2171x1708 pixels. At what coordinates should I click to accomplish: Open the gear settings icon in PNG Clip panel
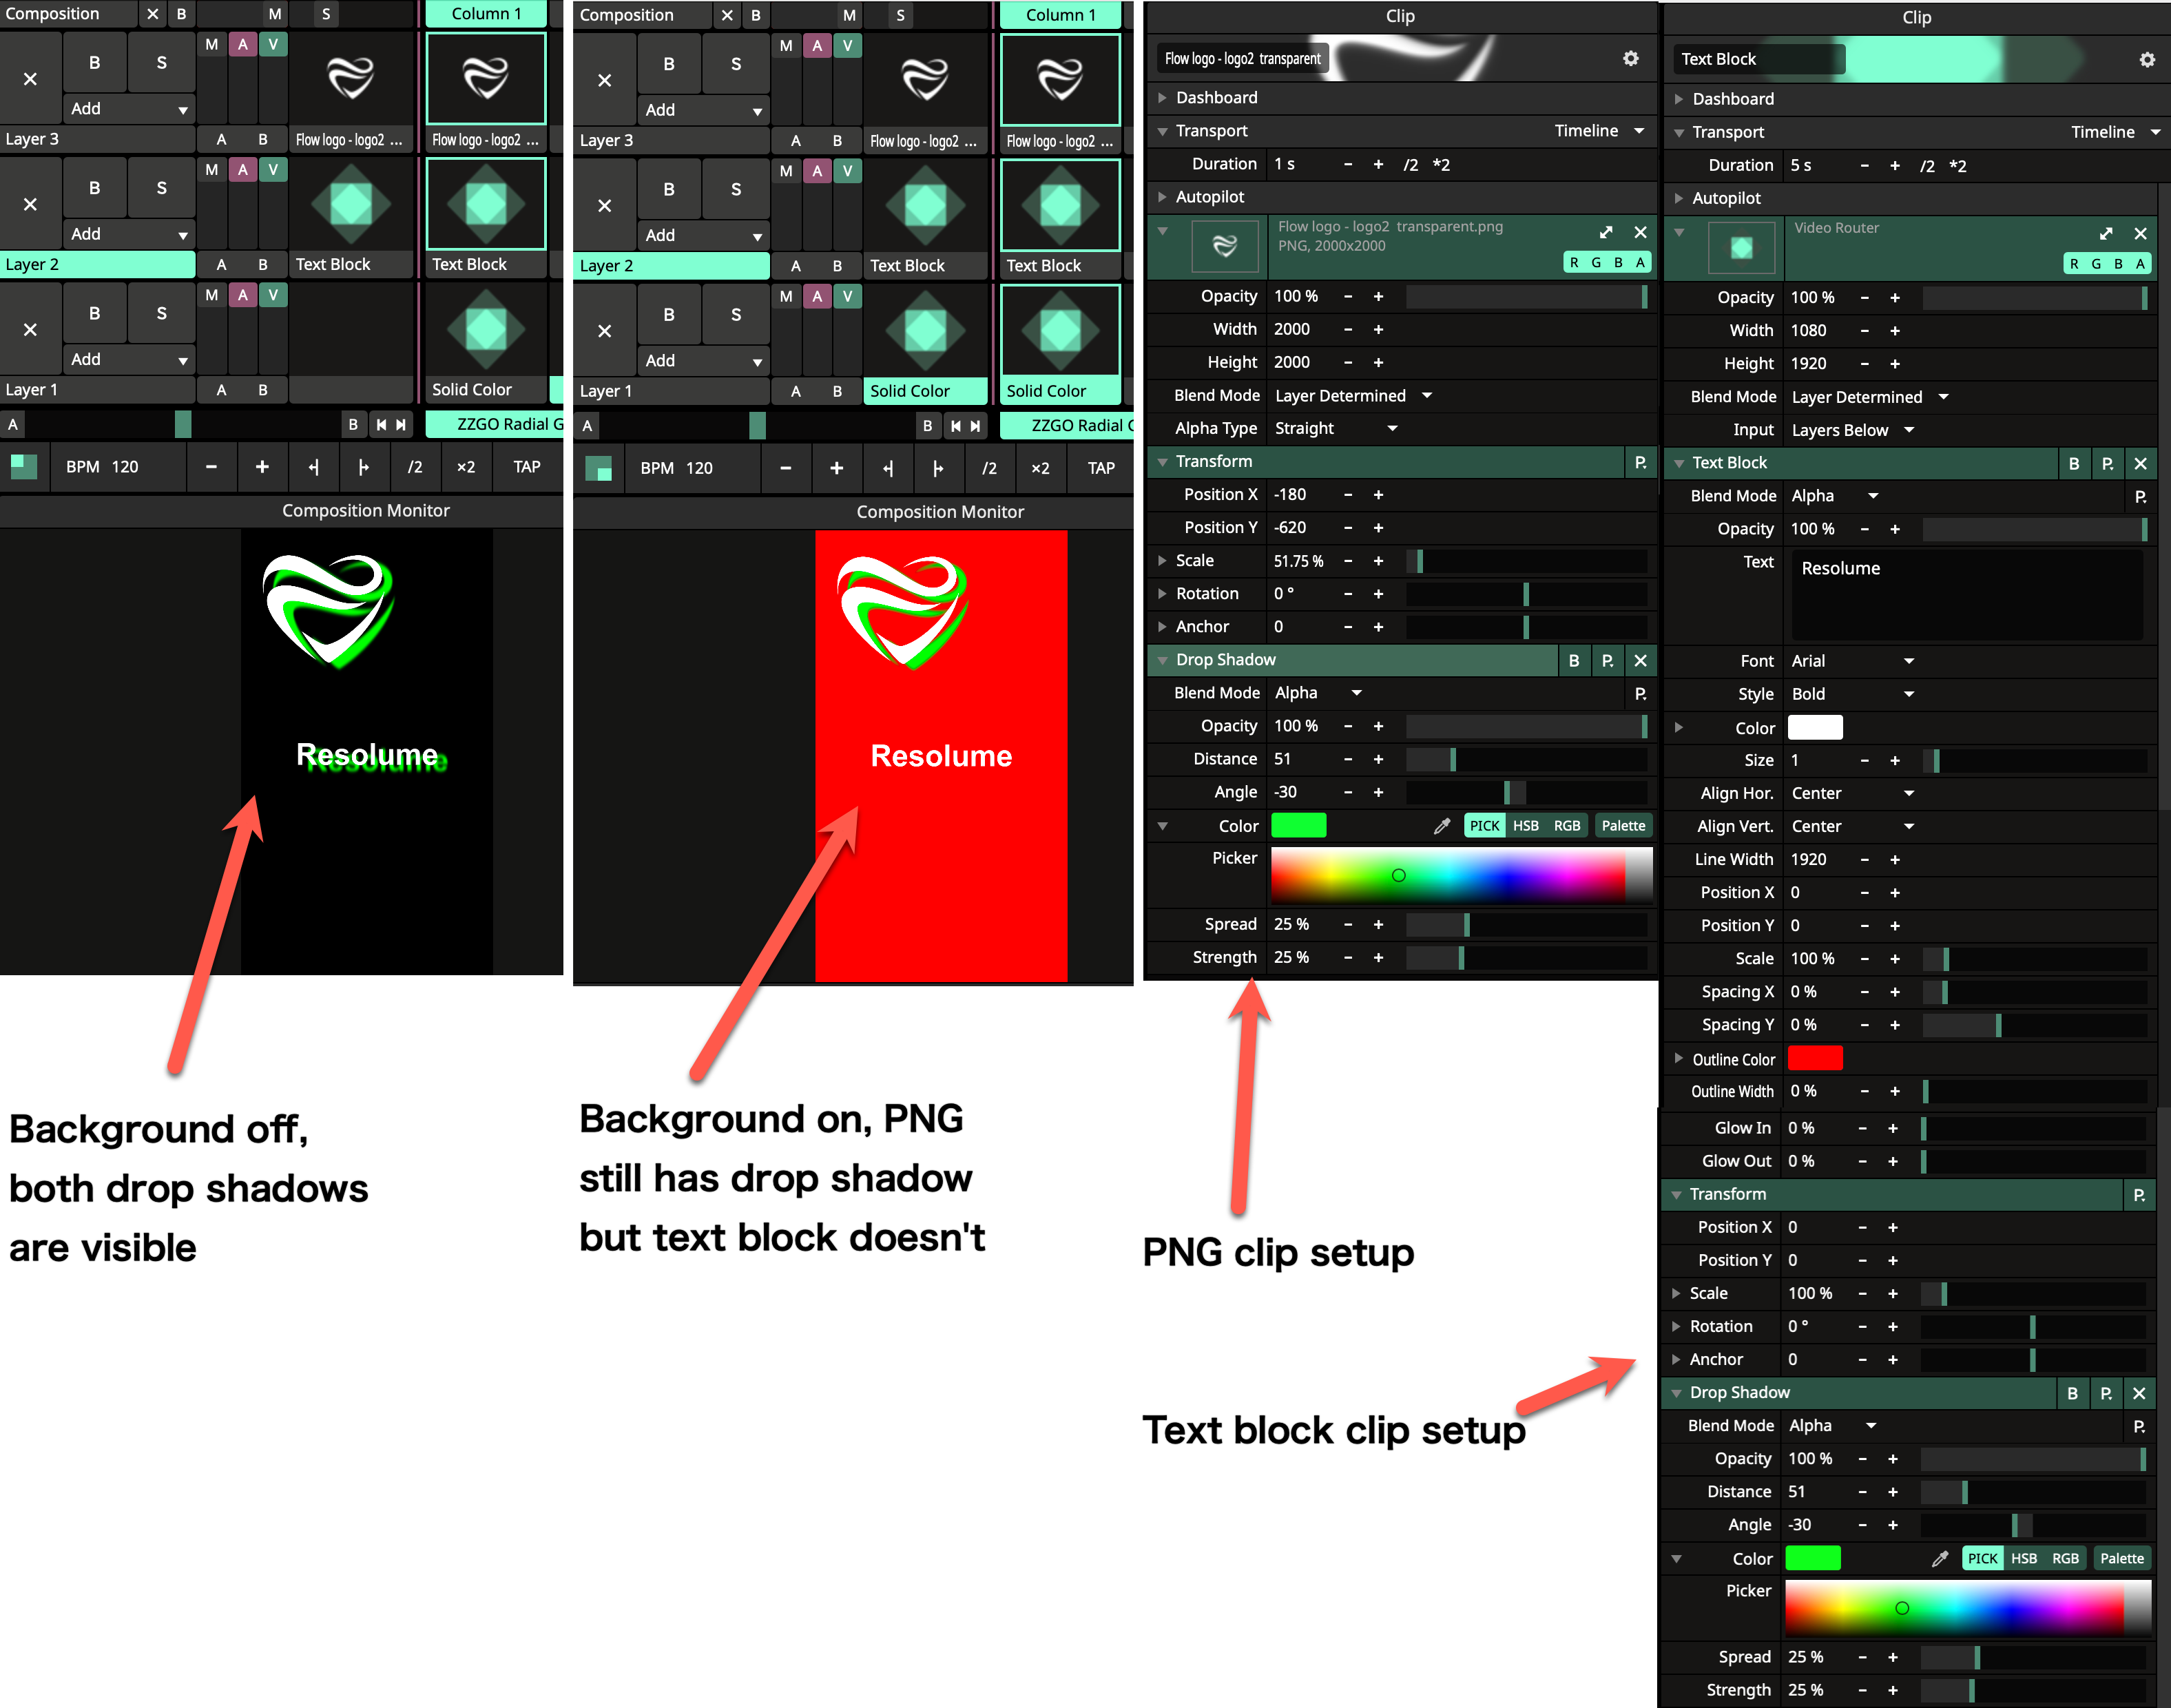[x=1630, y=58]
